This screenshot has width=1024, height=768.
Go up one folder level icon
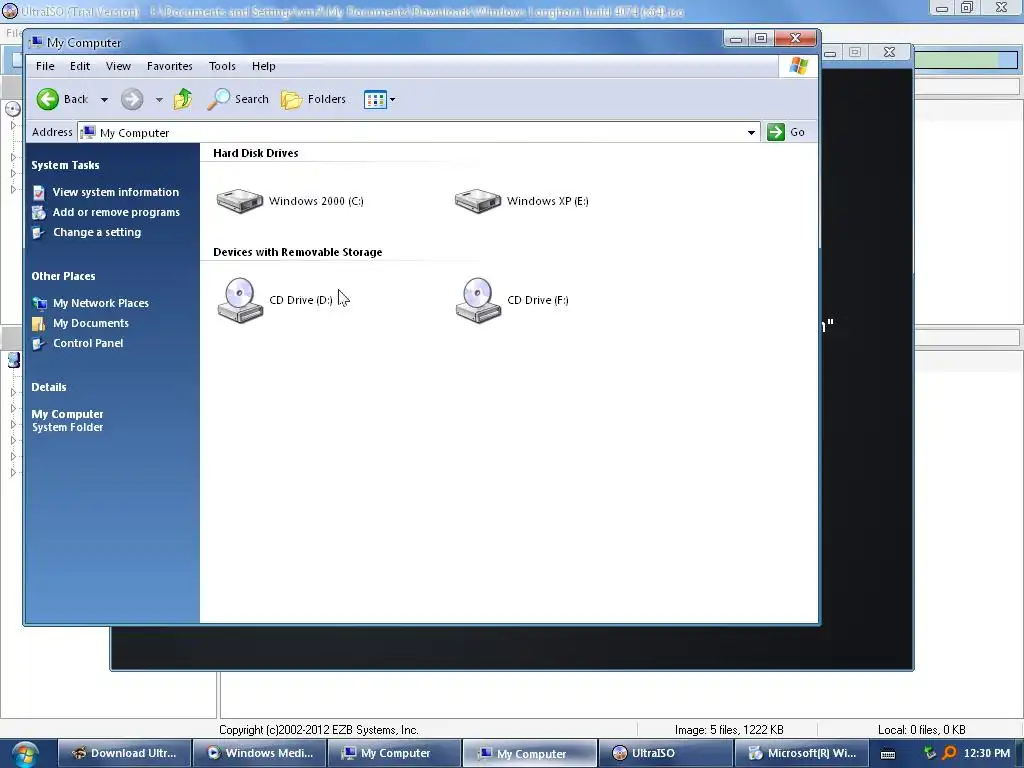coord(183,99)
